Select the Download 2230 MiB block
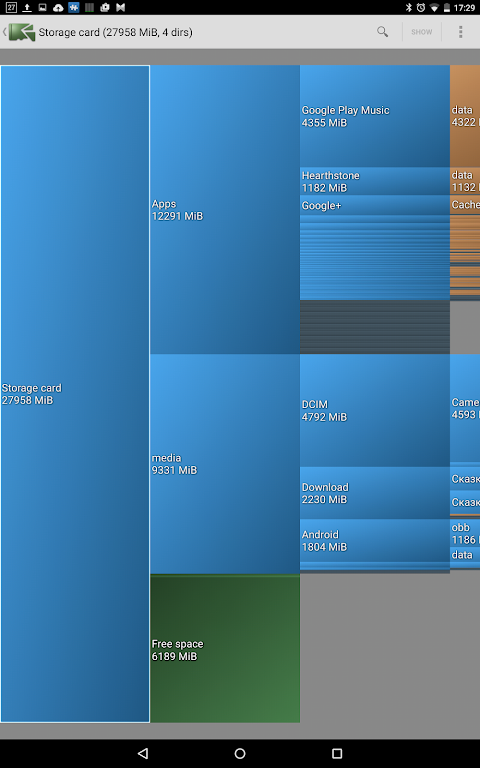The image size is (480, 768). pyautogui.click(x=375, y=493)
